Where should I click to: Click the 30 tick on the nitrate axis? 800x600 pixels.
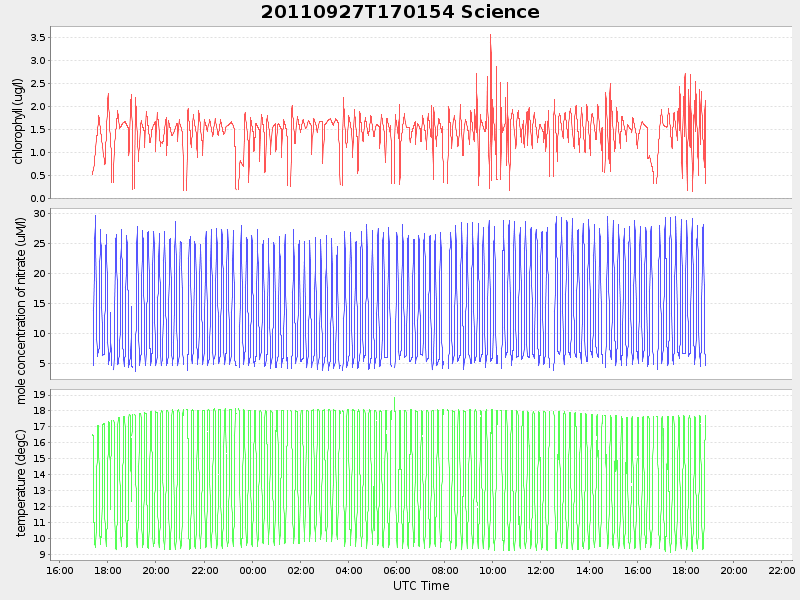point(40,214)
